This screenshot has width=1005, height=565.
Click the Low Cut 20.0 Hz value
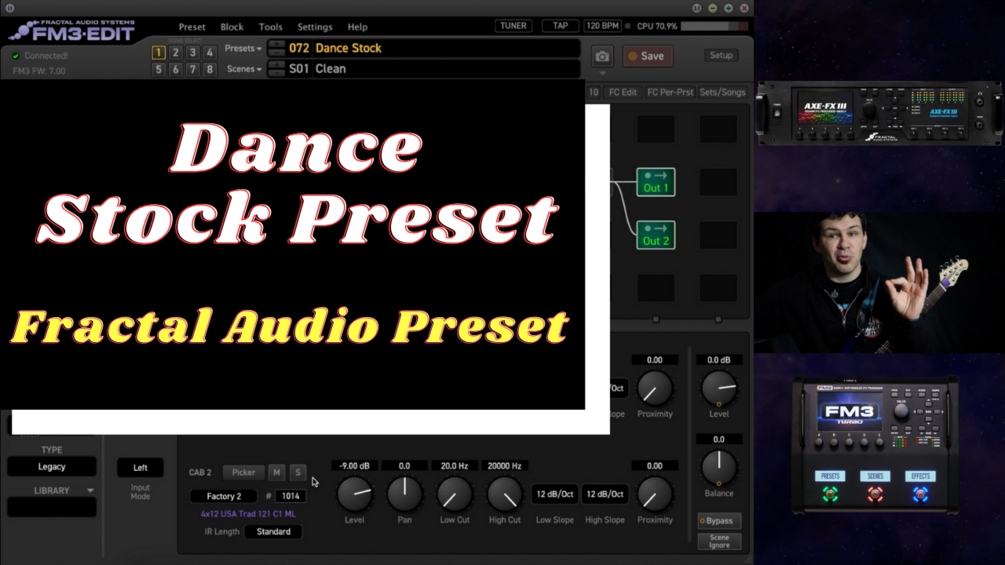click(x=454, y=466)
